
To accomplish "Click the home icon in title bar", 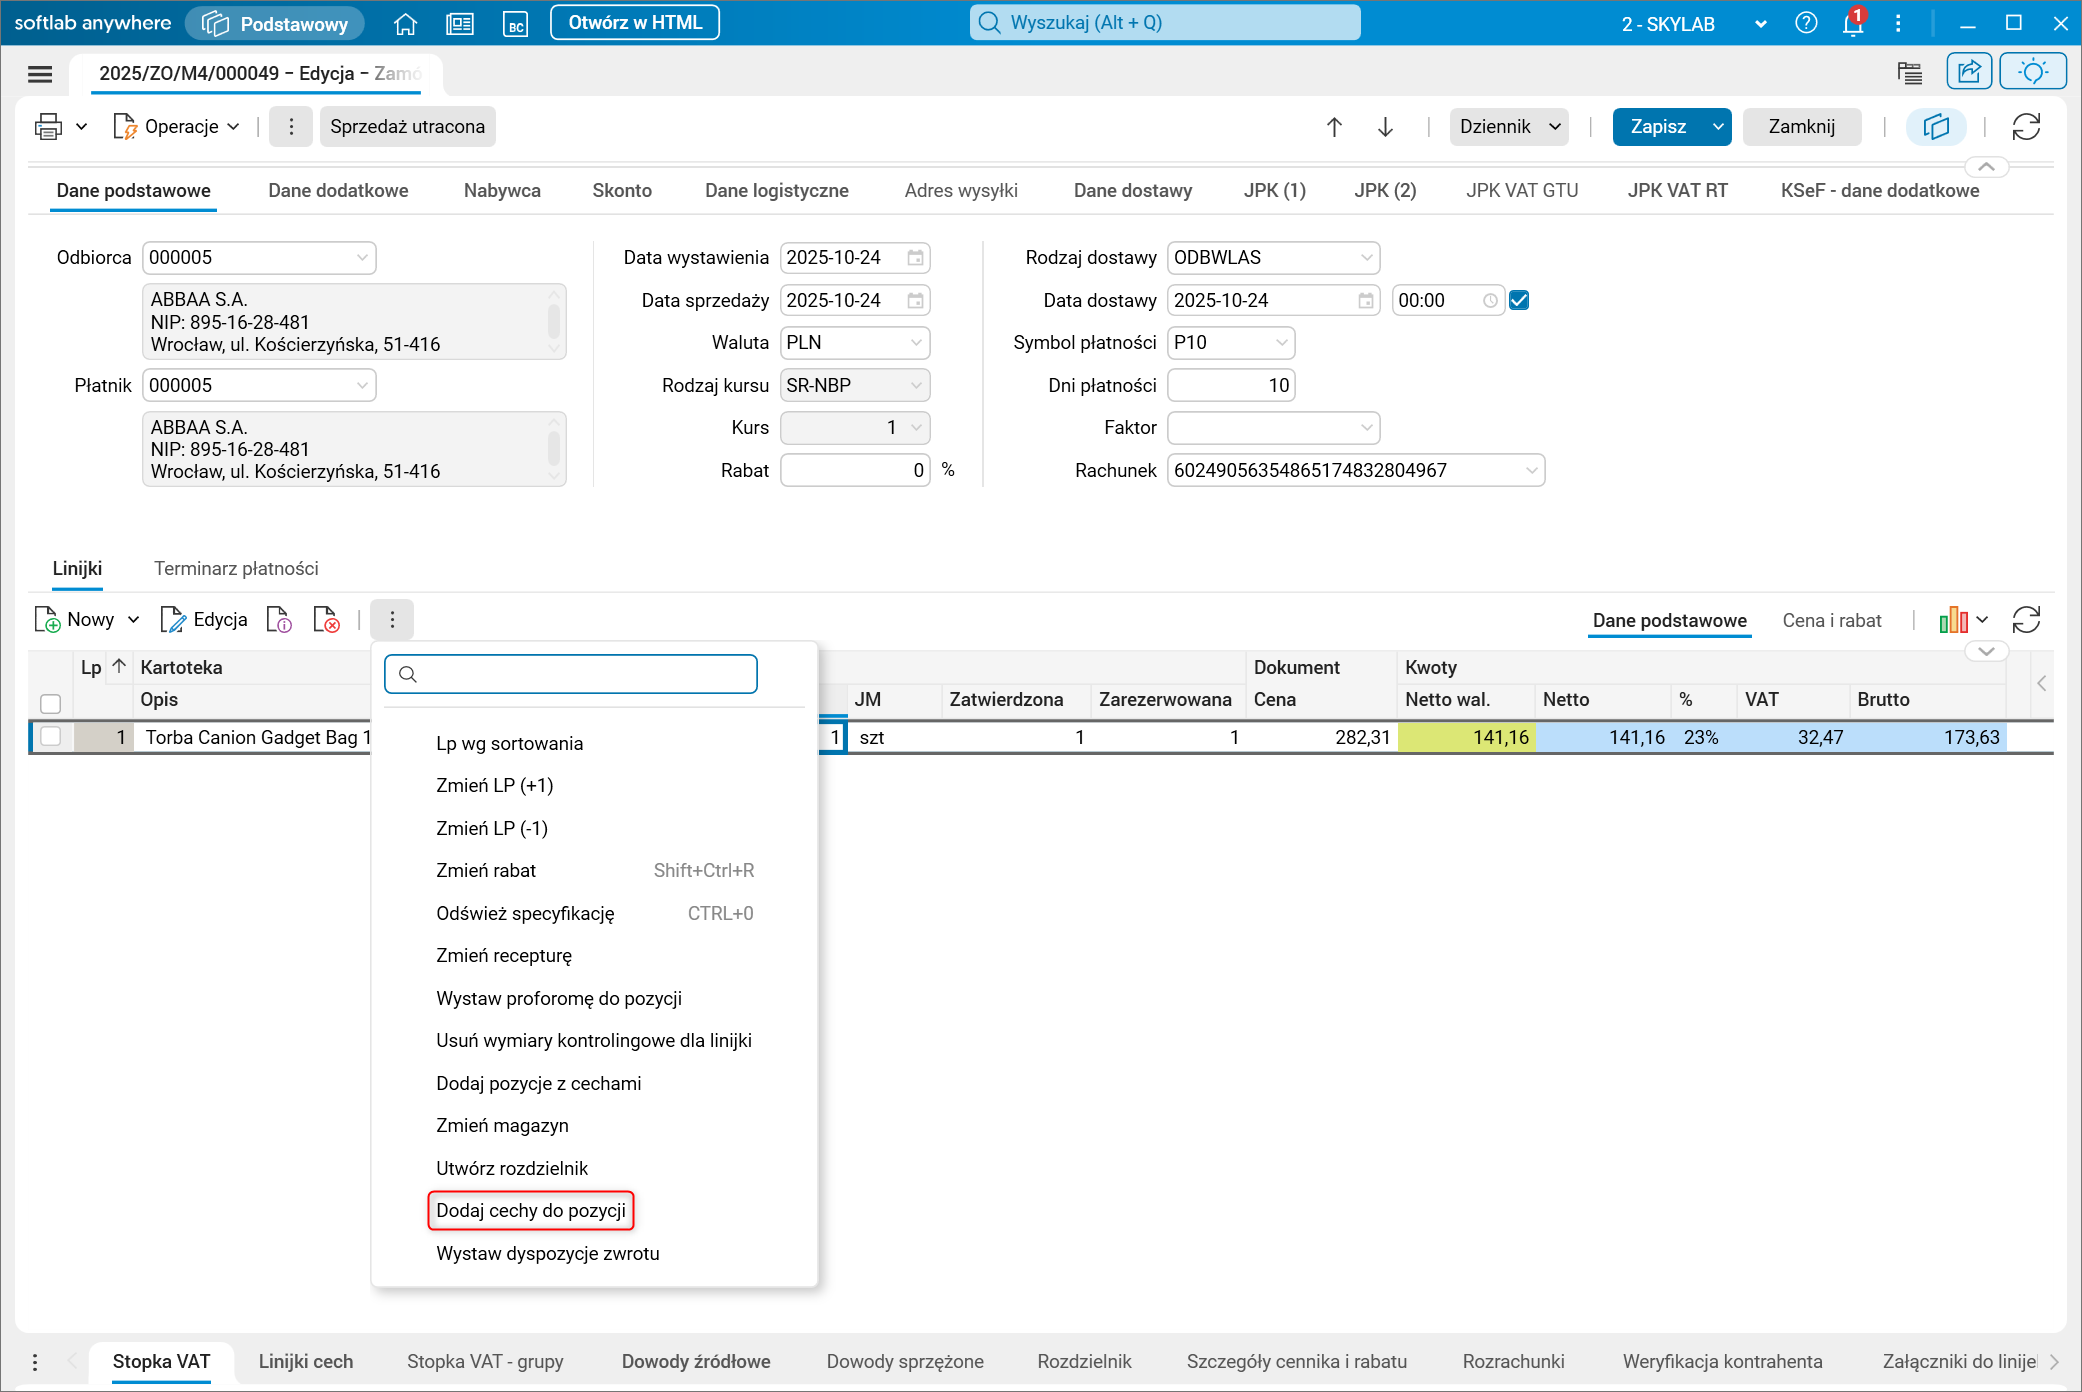I will (405, 23).
